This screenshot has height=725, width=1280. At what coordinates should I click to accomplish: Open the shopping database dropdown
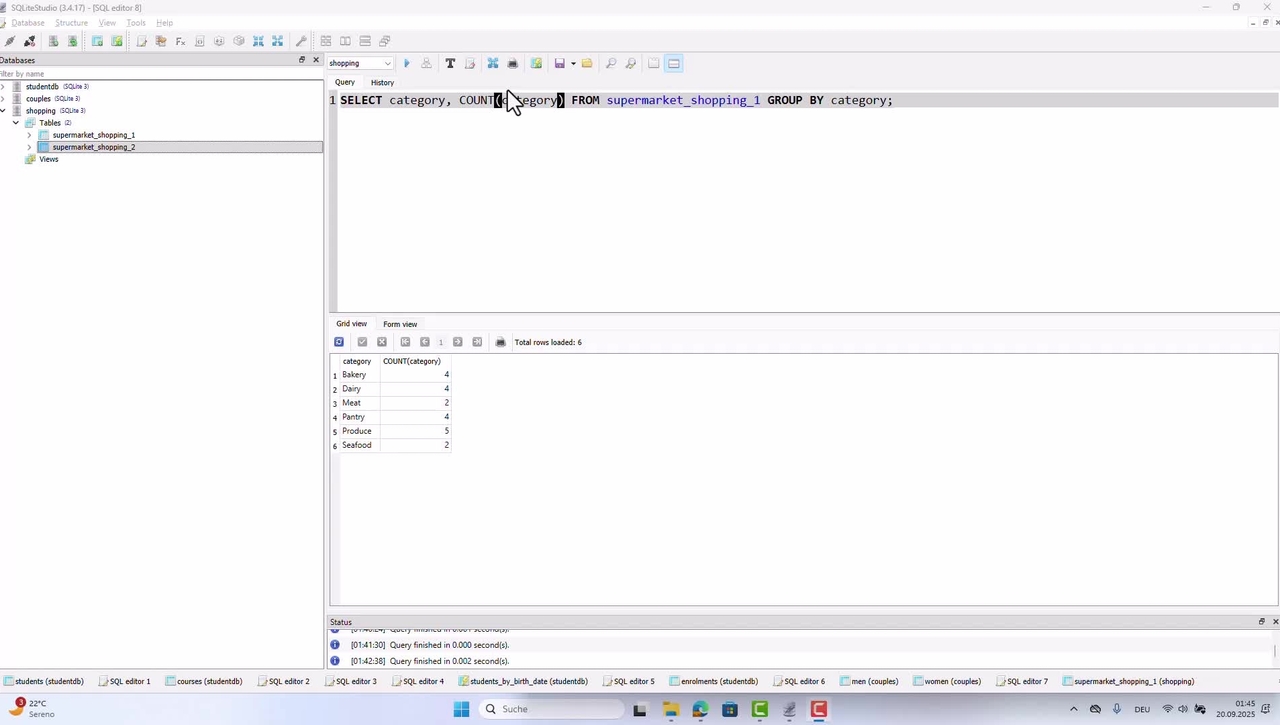coord(360,63)
